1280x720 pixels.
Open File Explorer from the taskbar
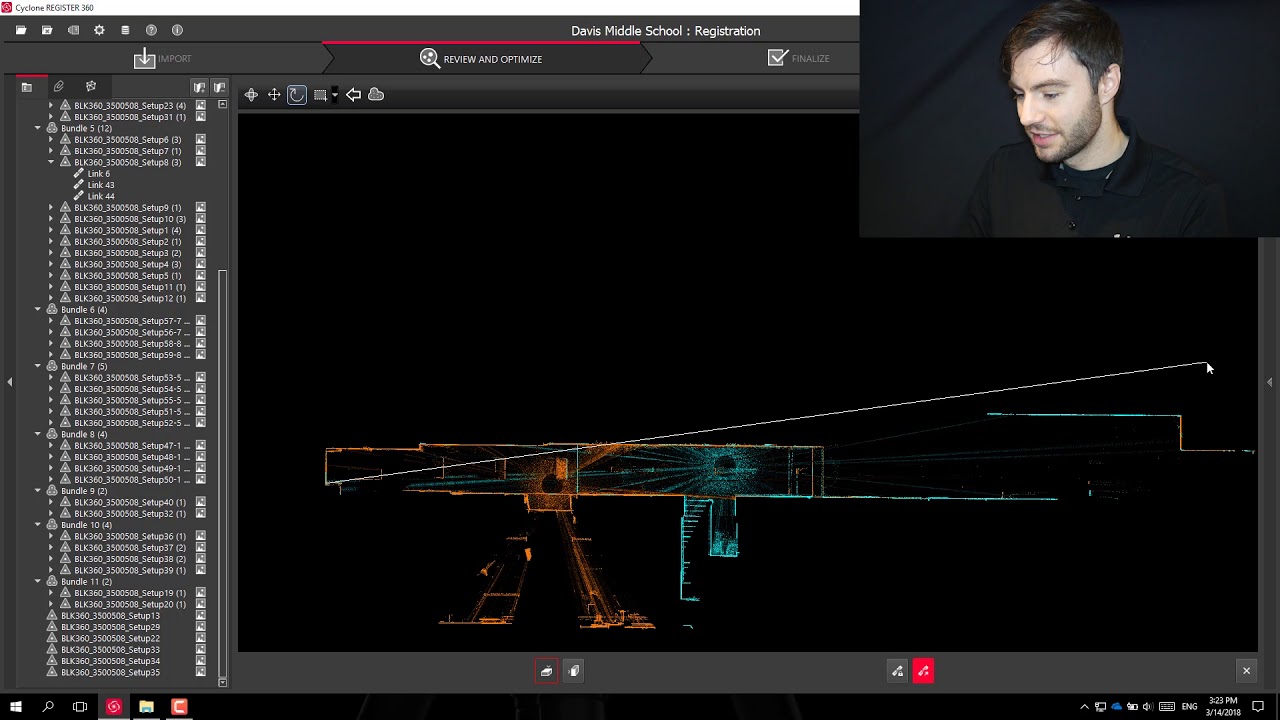(146, 707)
